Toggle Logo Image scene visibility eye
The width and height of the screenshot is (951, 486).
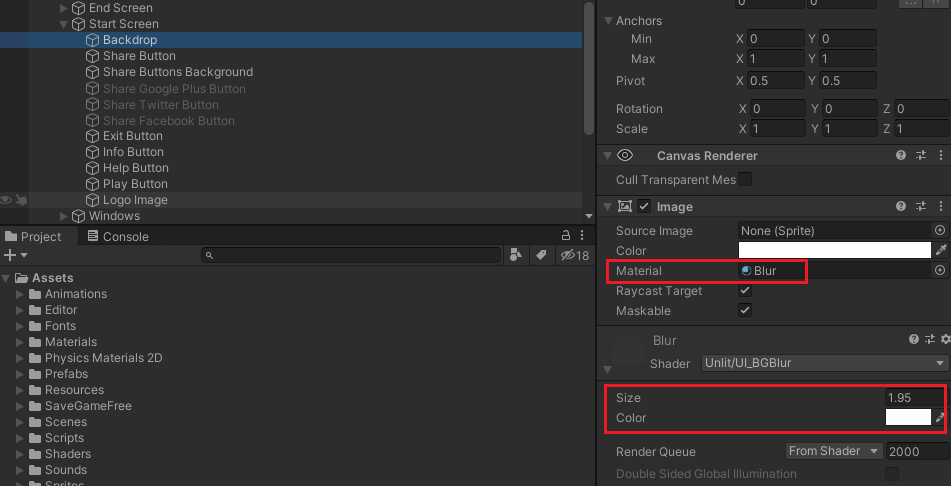(x=6, y=200)
